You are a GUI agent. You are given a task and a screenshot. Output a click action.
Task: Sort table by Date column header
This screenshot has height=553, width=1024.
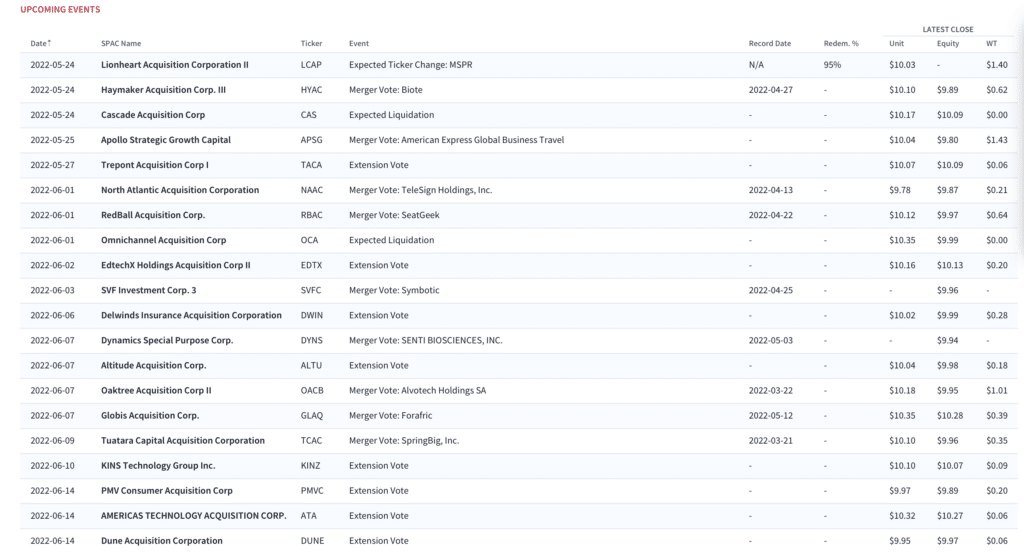pos(38,43)
